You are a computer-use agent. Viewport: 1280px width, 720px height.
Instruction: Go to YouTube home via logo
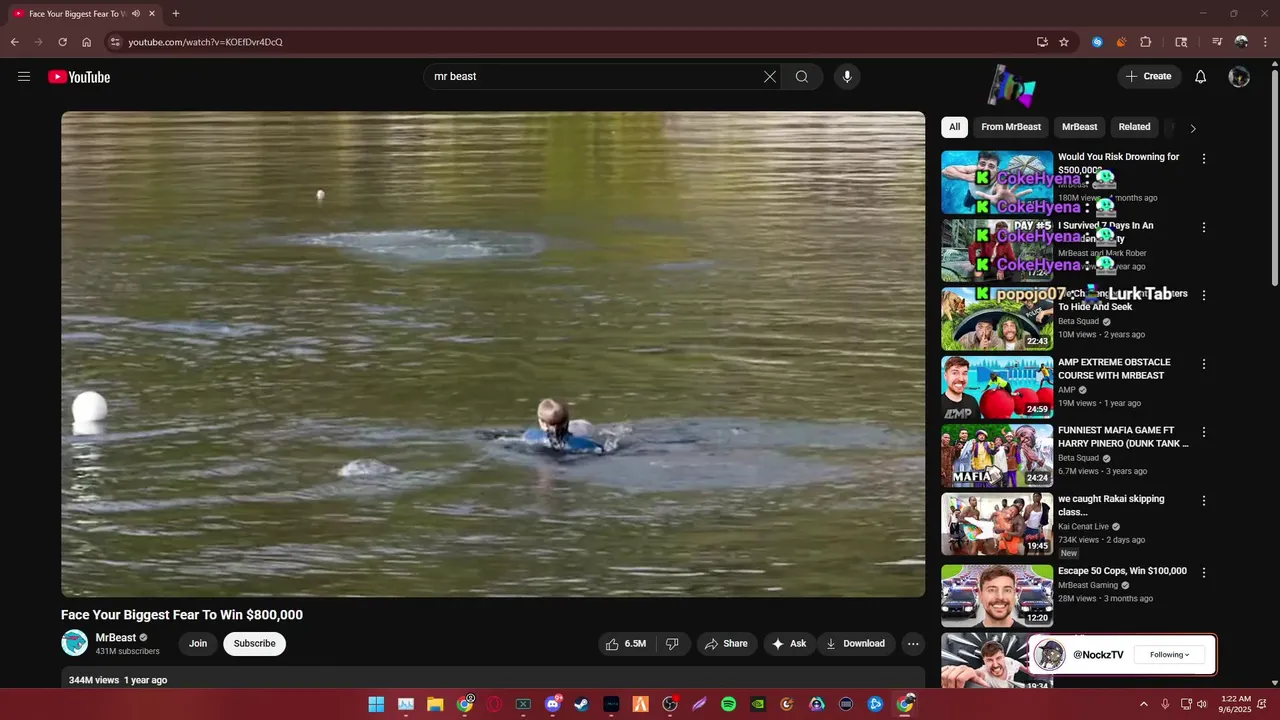pyautogui.click(x=79, y=77)
